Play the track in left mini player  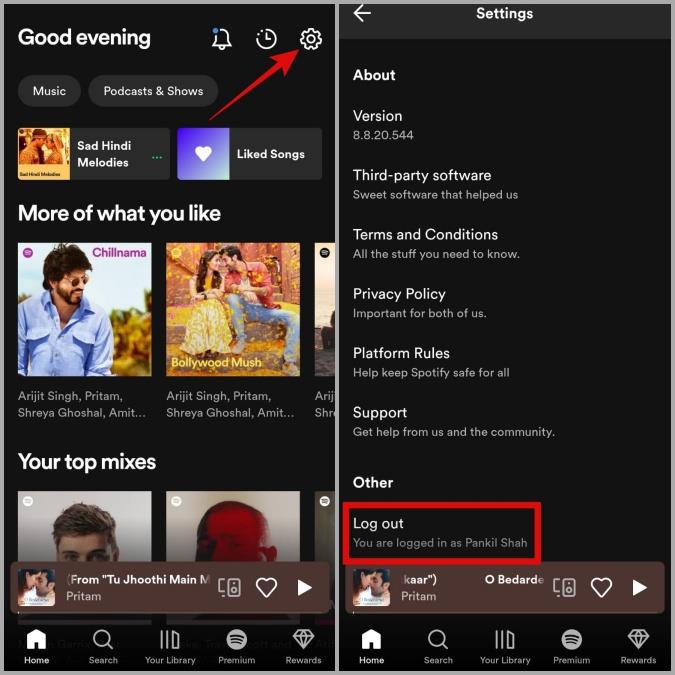click(x=304, y=587)
